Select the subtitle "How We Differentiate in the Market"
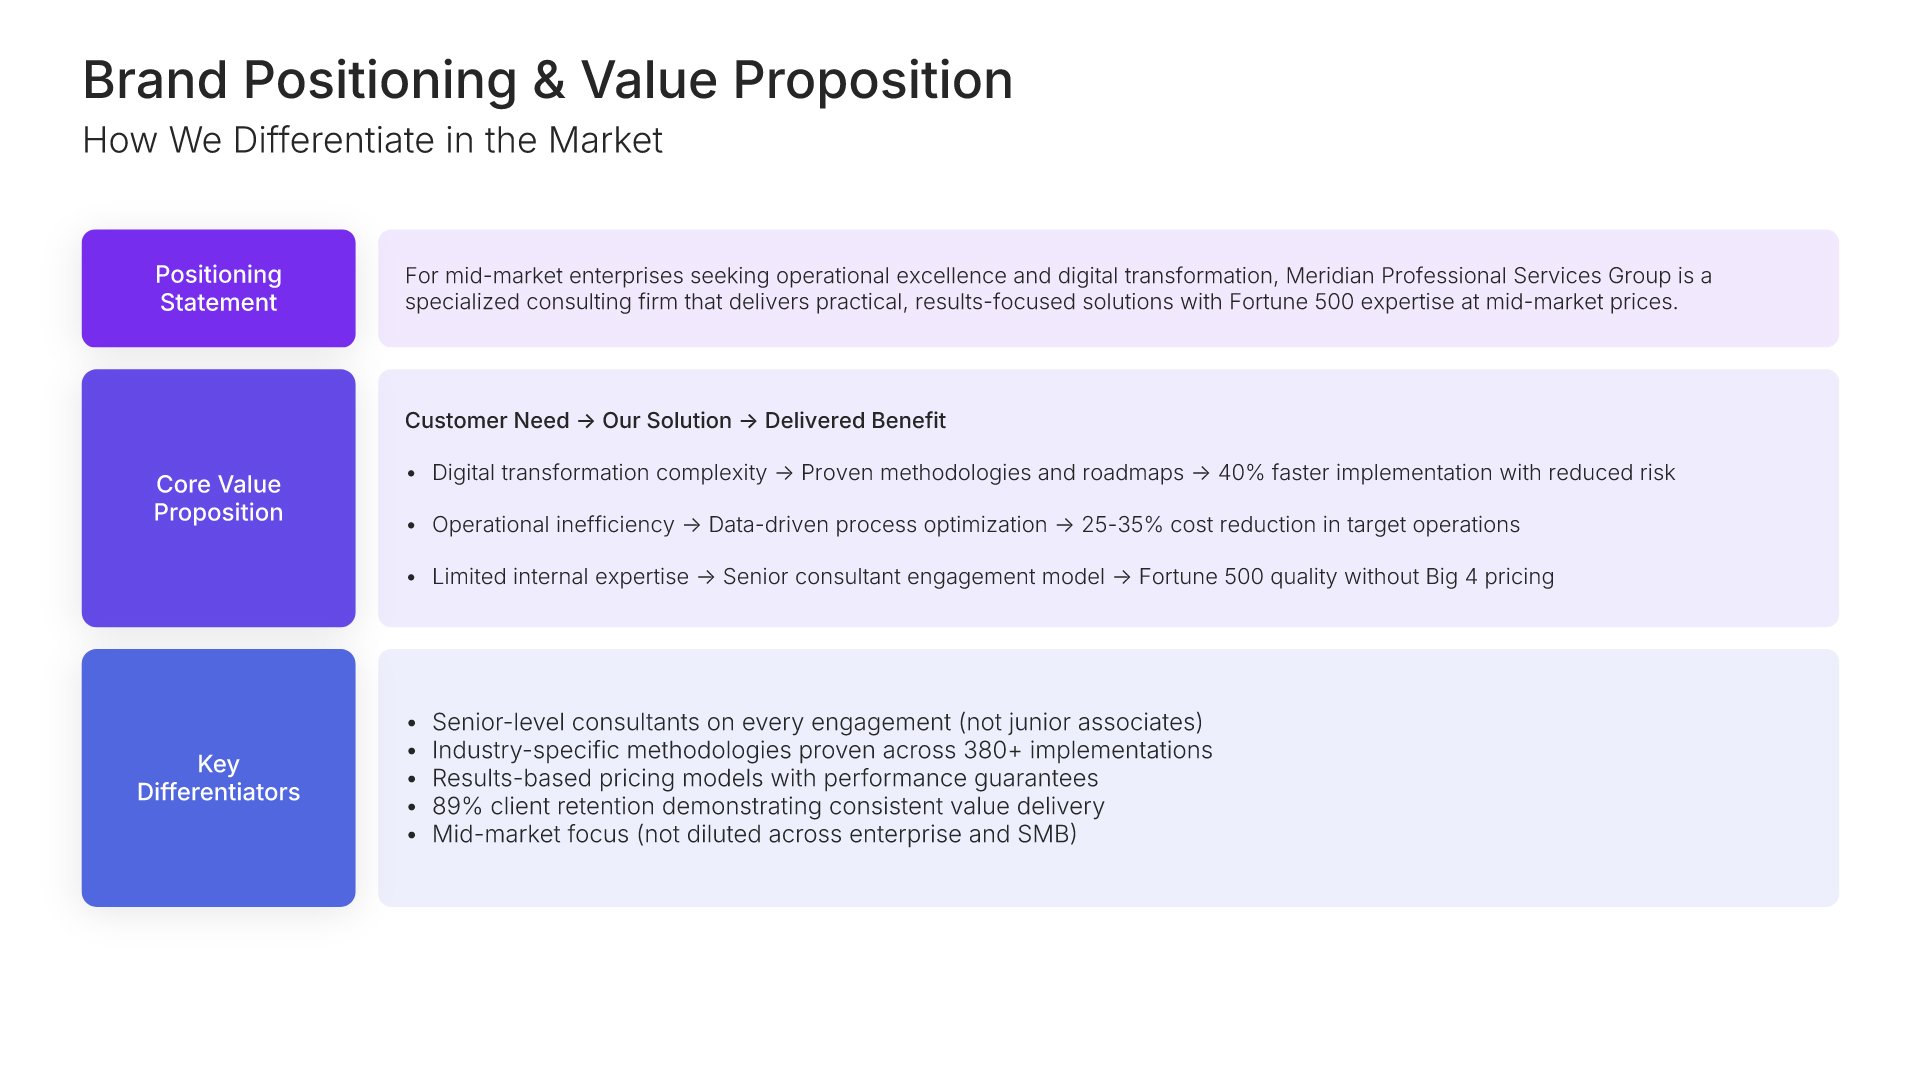 (x=372, y=140)
